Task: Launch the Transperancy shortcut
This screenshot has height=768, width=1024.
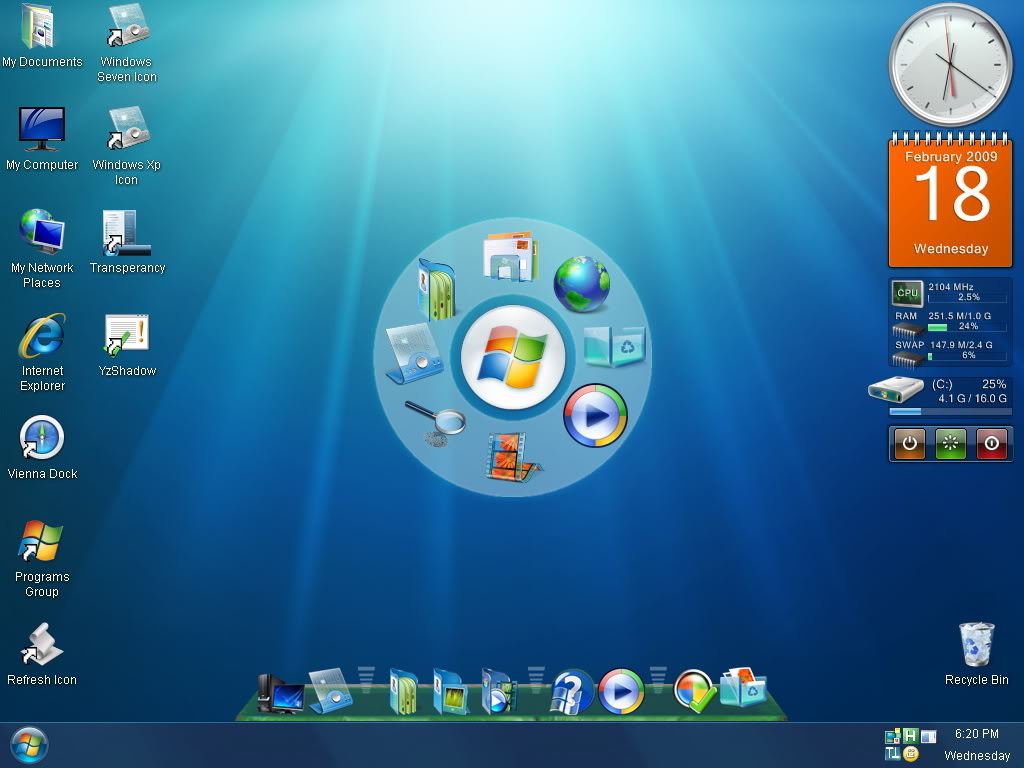Action: coord(127,242)
